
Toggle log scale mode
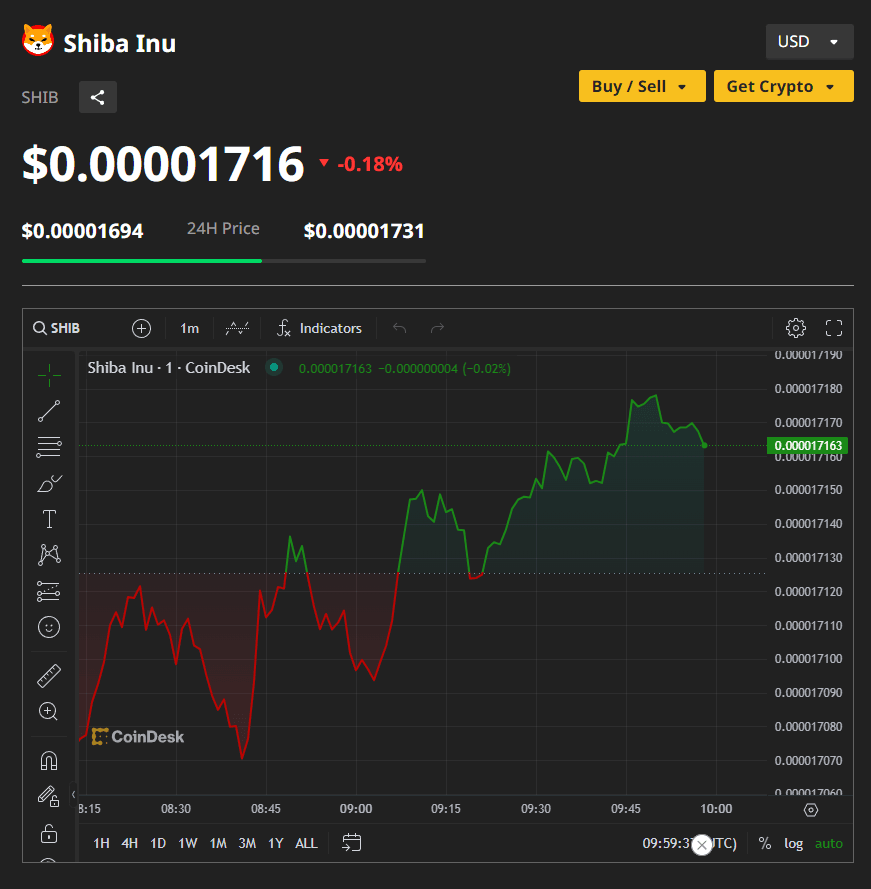point(793,843)
